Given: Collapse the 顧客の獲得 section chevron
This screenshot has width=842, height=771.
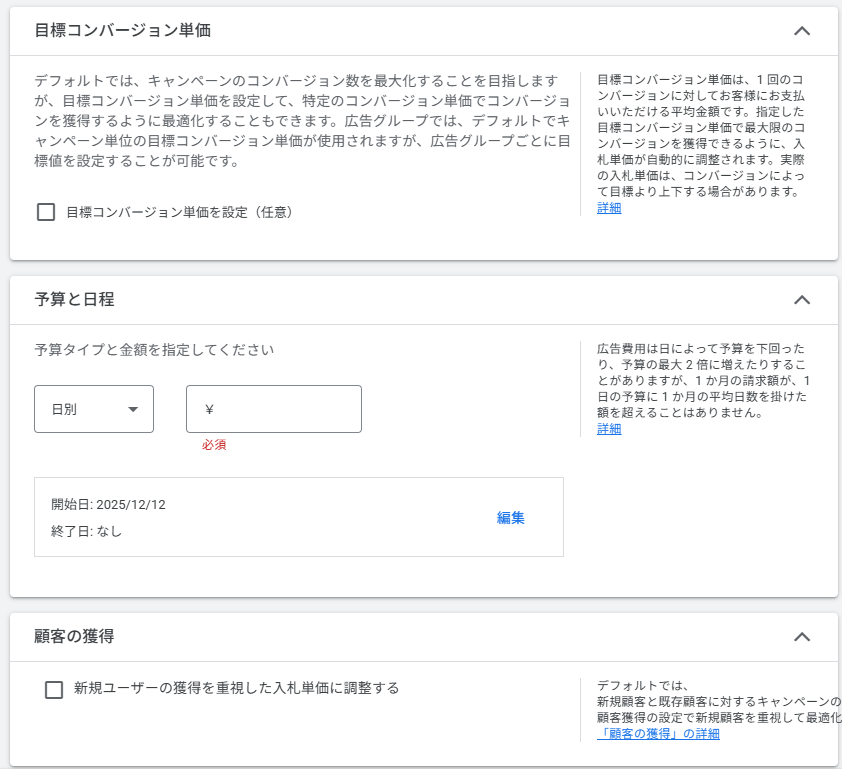Looking at the screenshot, I should [x=801, y=637].
